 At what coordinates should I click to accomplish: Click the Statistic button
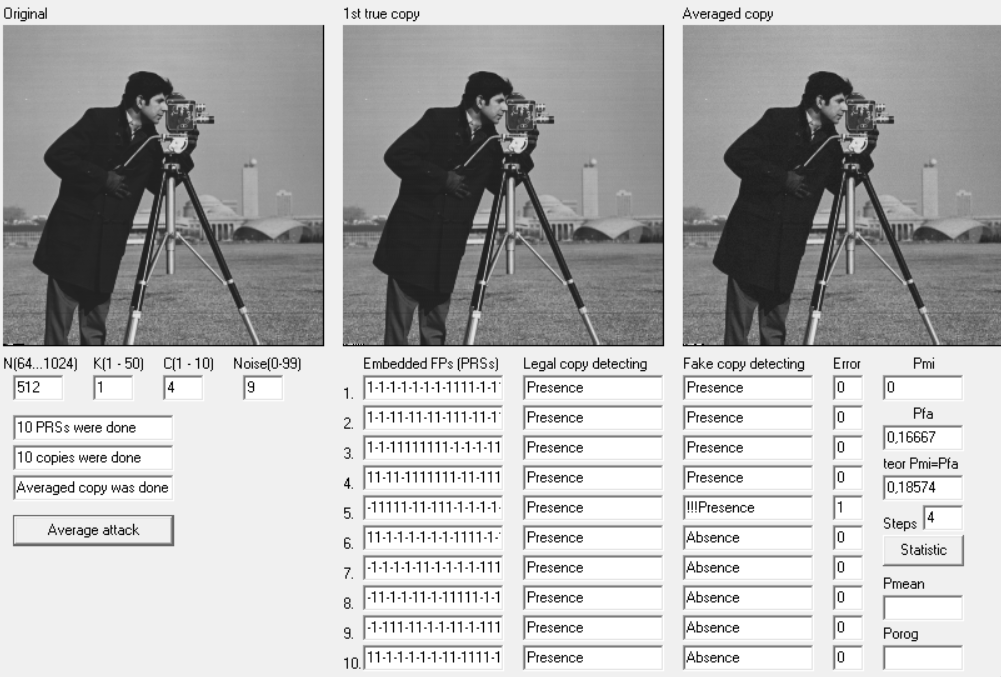click(x=923, y=550)
